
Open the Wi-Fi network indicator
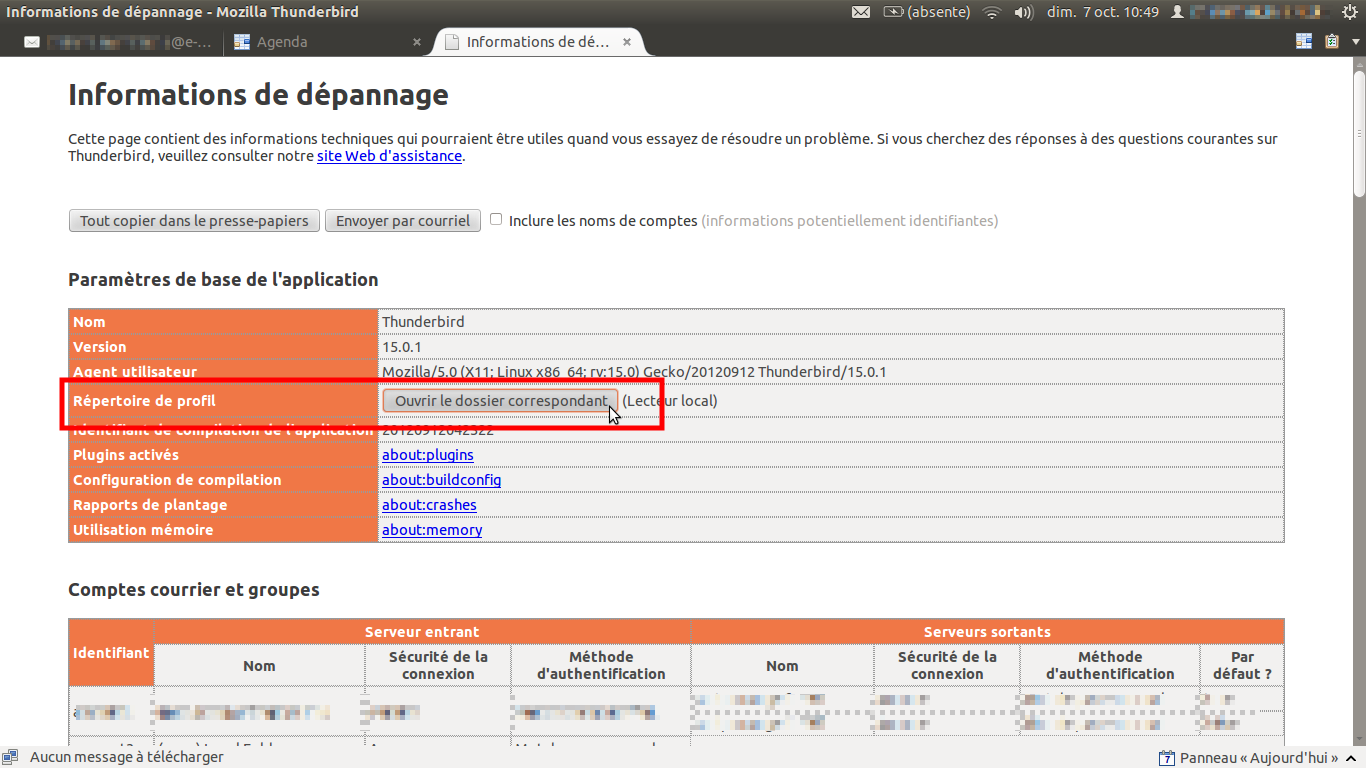coord(991,12)
